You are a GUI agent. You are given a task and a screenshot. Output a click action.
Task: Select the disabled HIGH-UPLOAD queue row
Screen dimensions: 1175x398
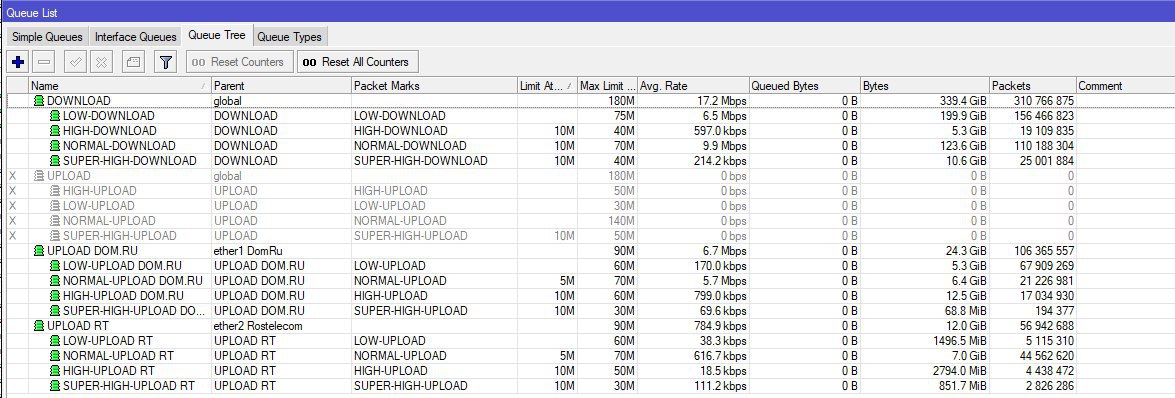click(590, 190)
